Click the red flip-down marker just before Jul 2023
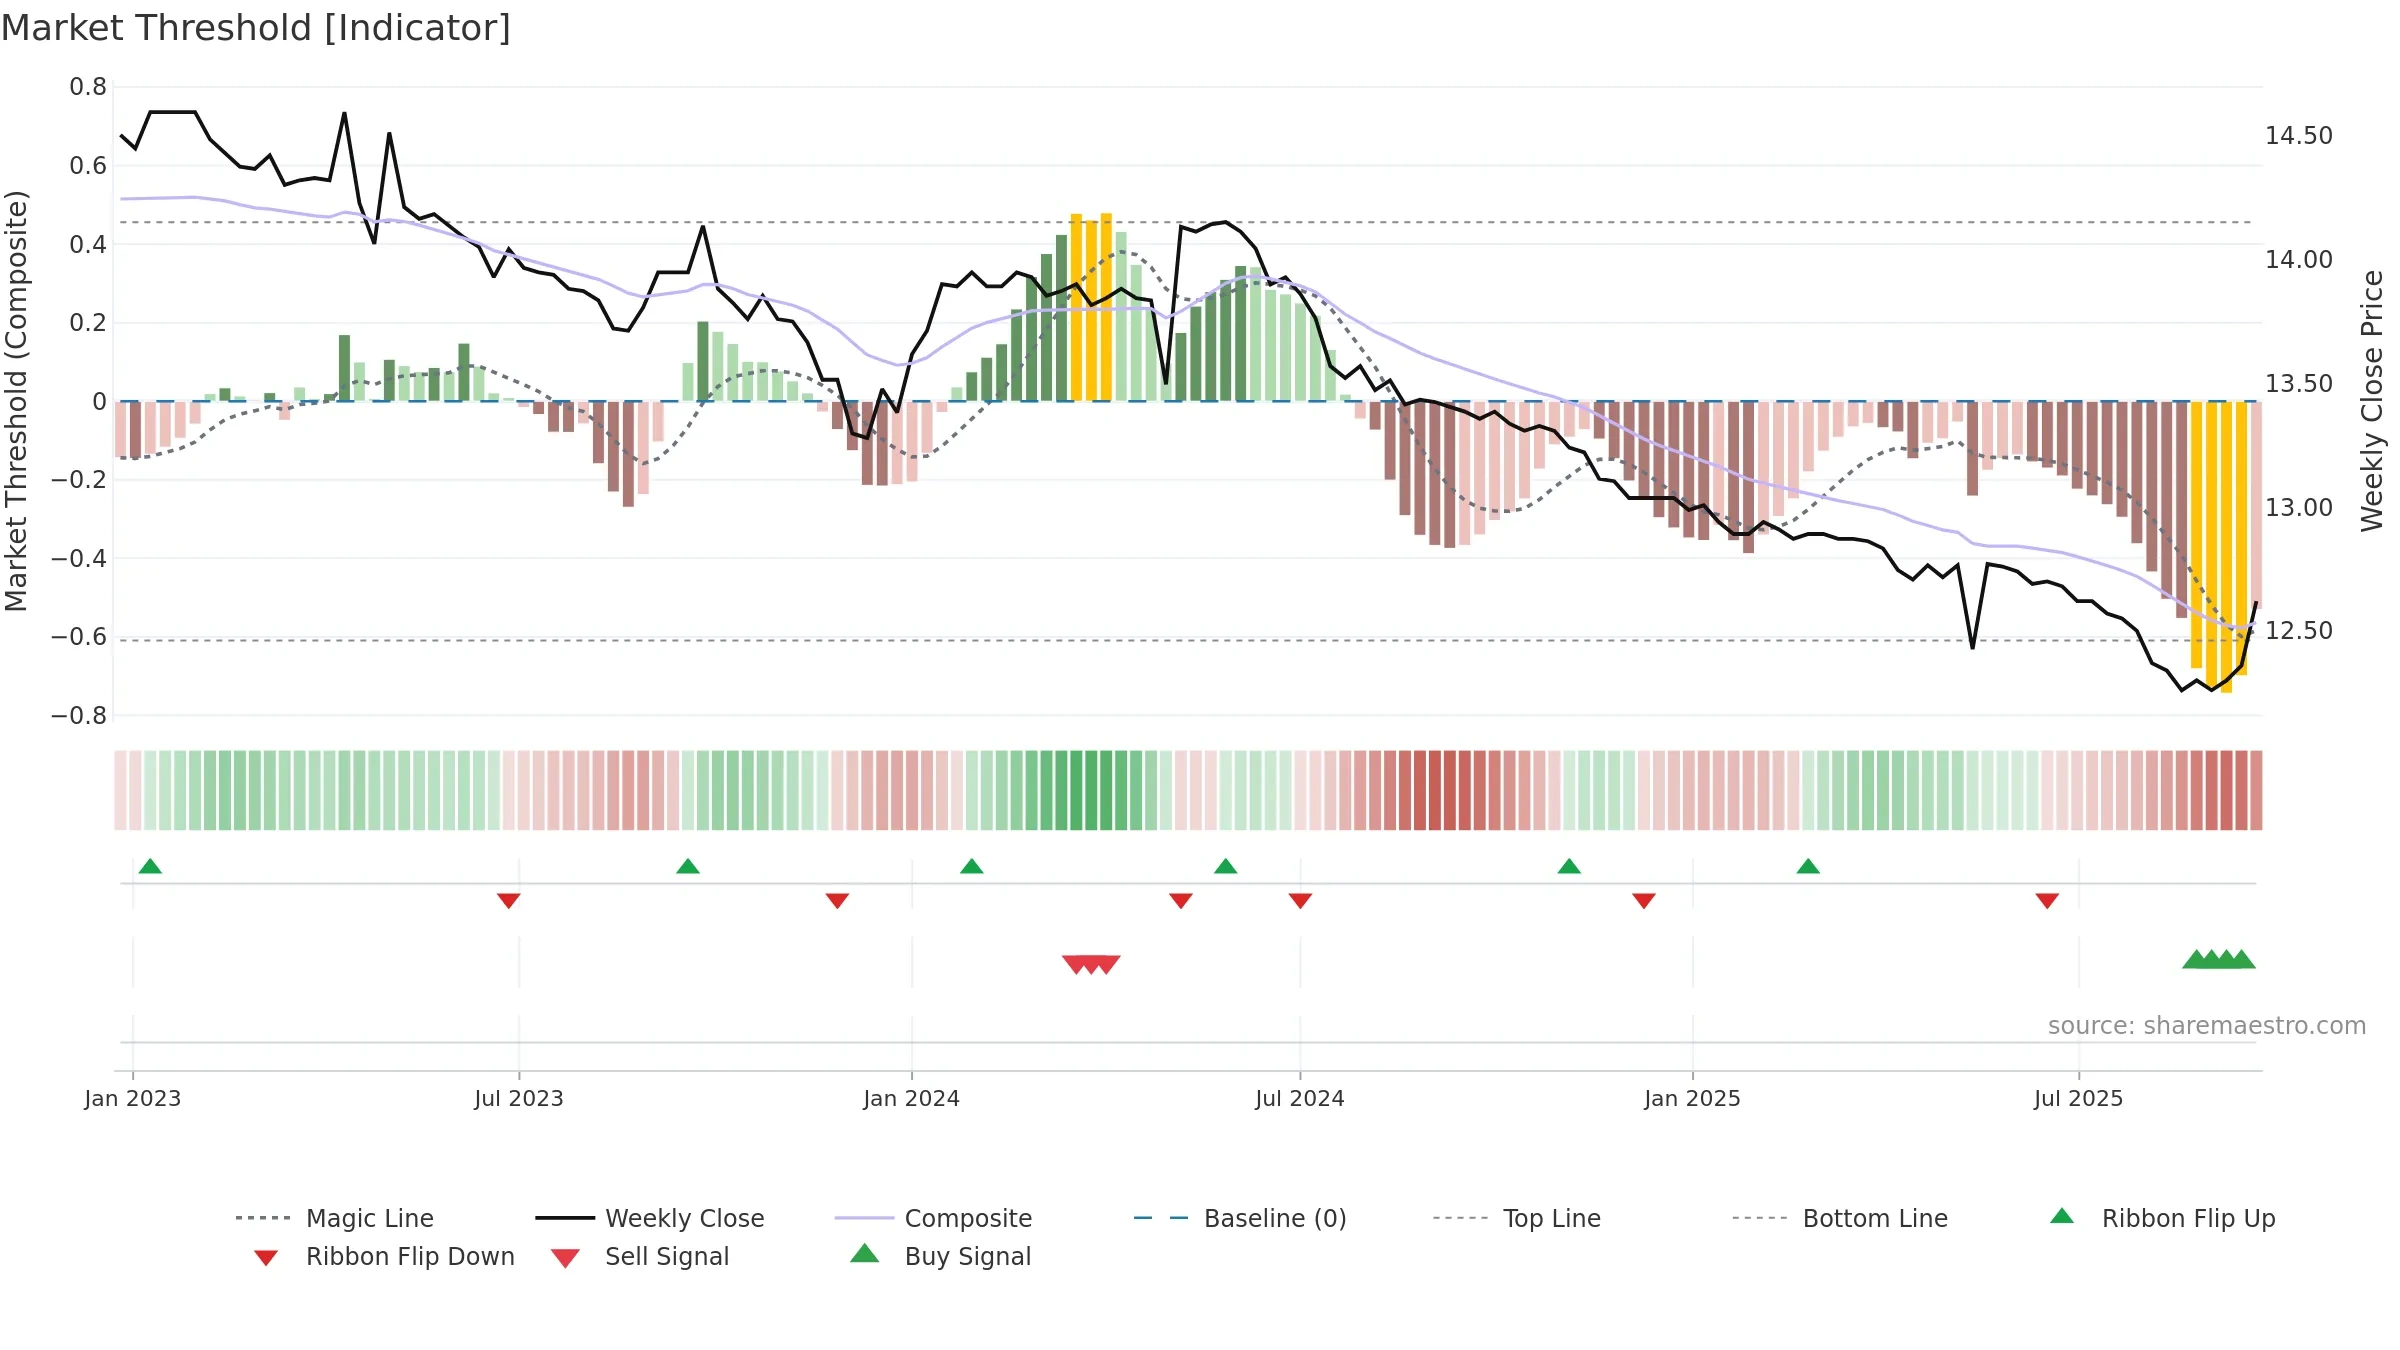The height and width of the screenshot is (1350, 2400). [x=508, y=901]
